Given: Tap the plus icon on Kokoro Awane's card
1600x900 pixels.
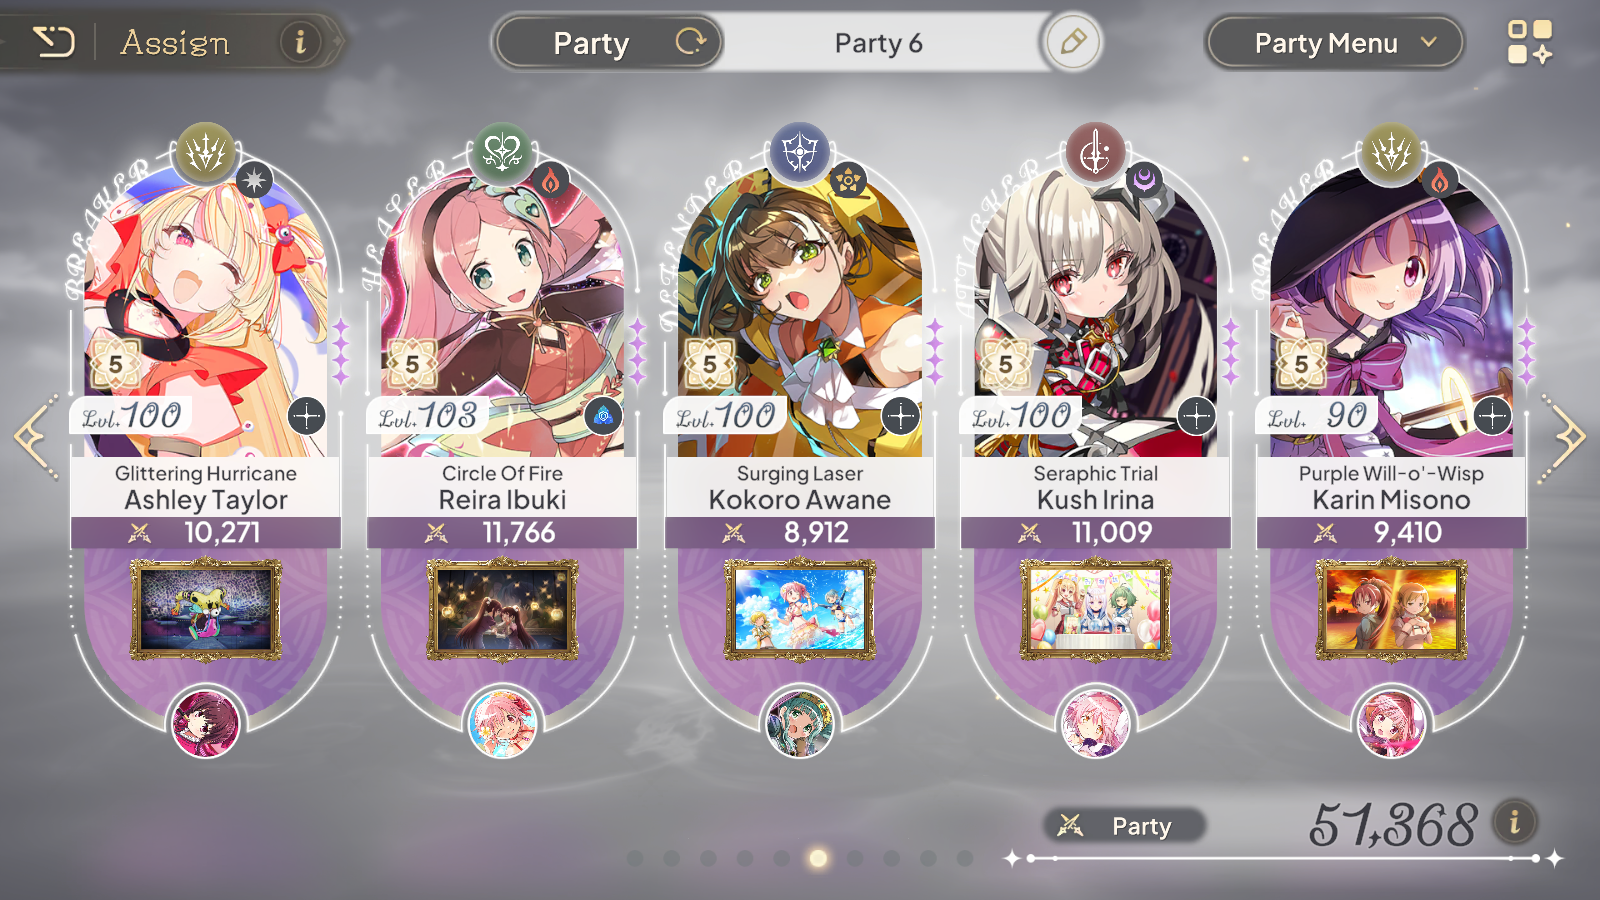Looking at the screenshot, I should tap(900, 415).
